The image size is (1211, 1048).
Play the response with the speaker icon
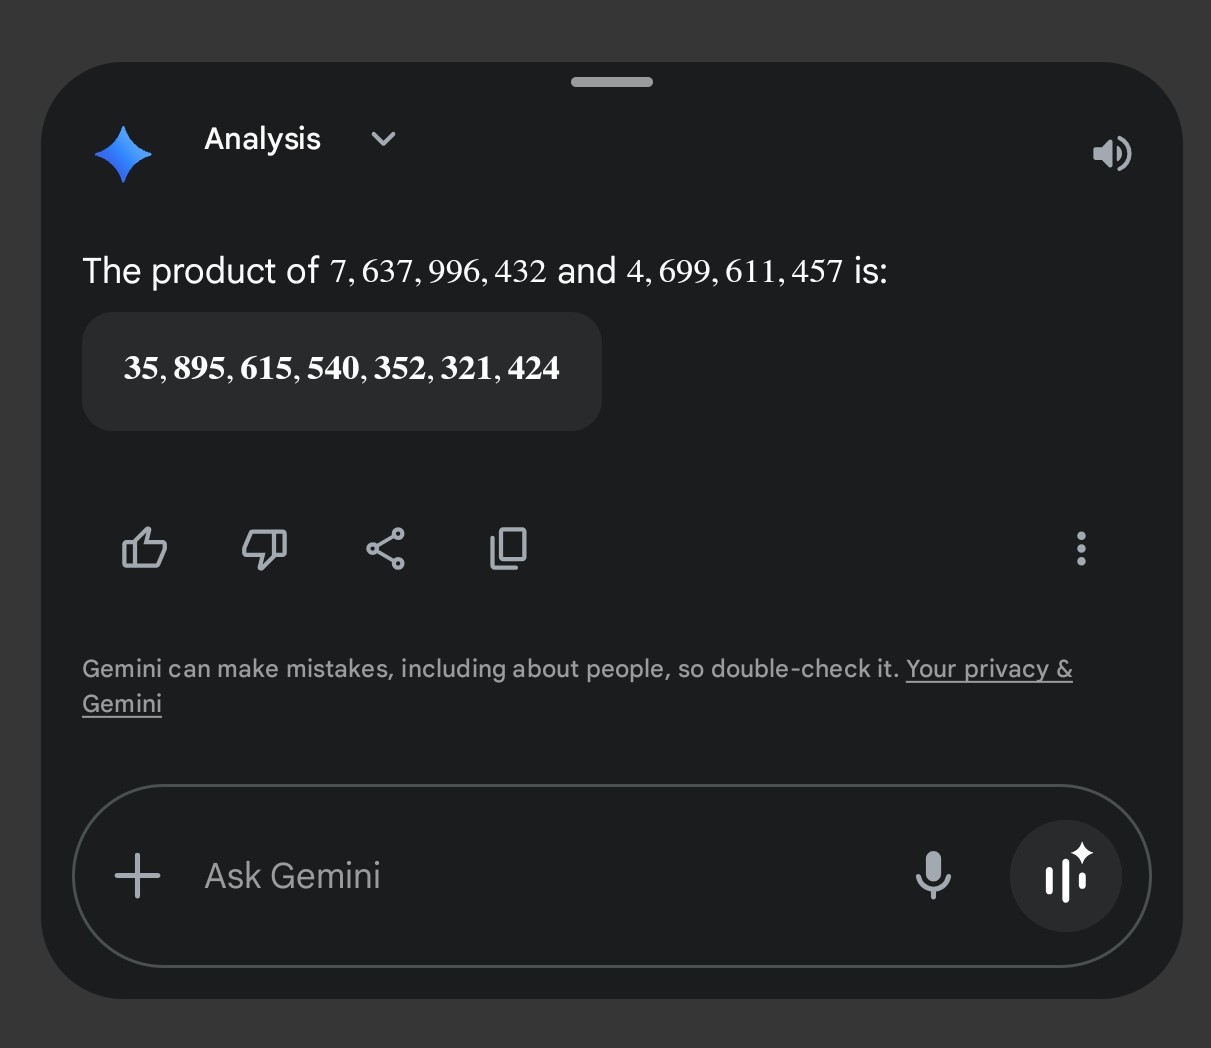point(1111,153)
